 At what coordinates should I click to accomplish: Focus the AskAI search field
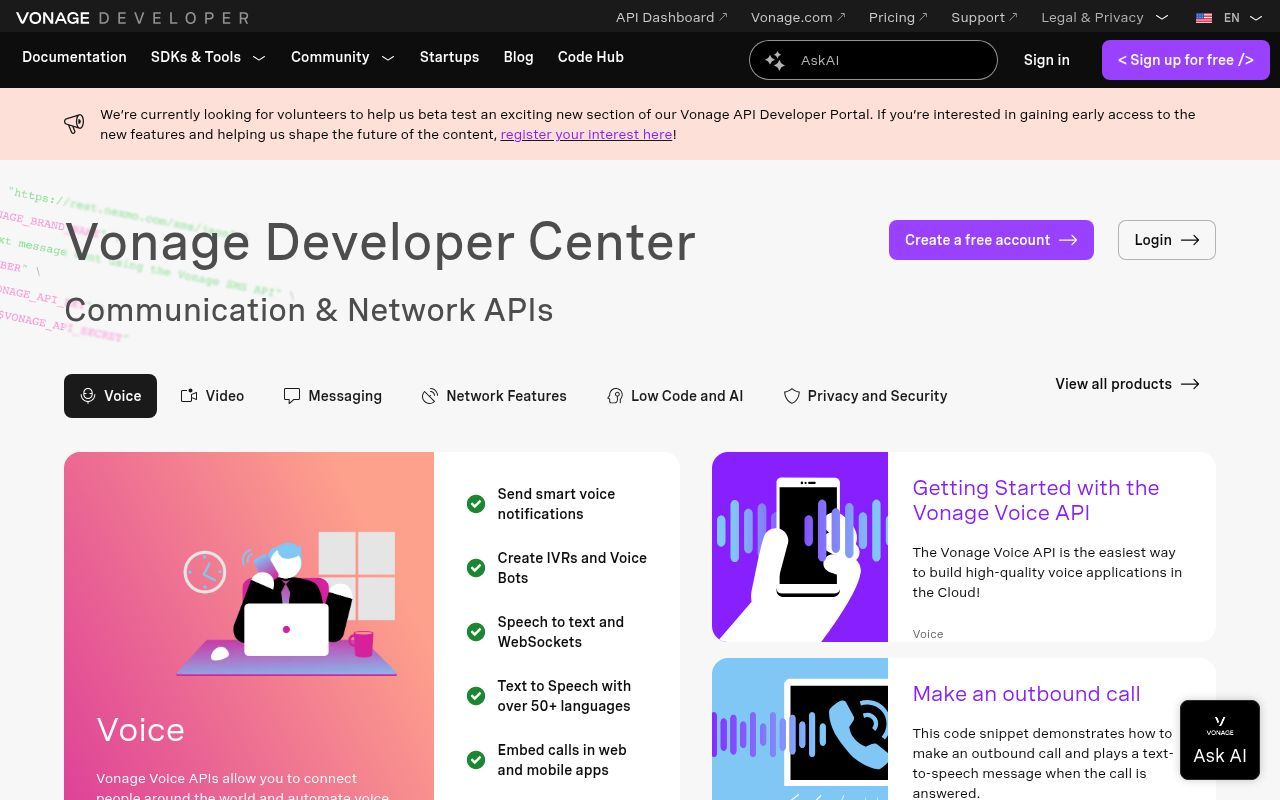(x=873, y=60)
